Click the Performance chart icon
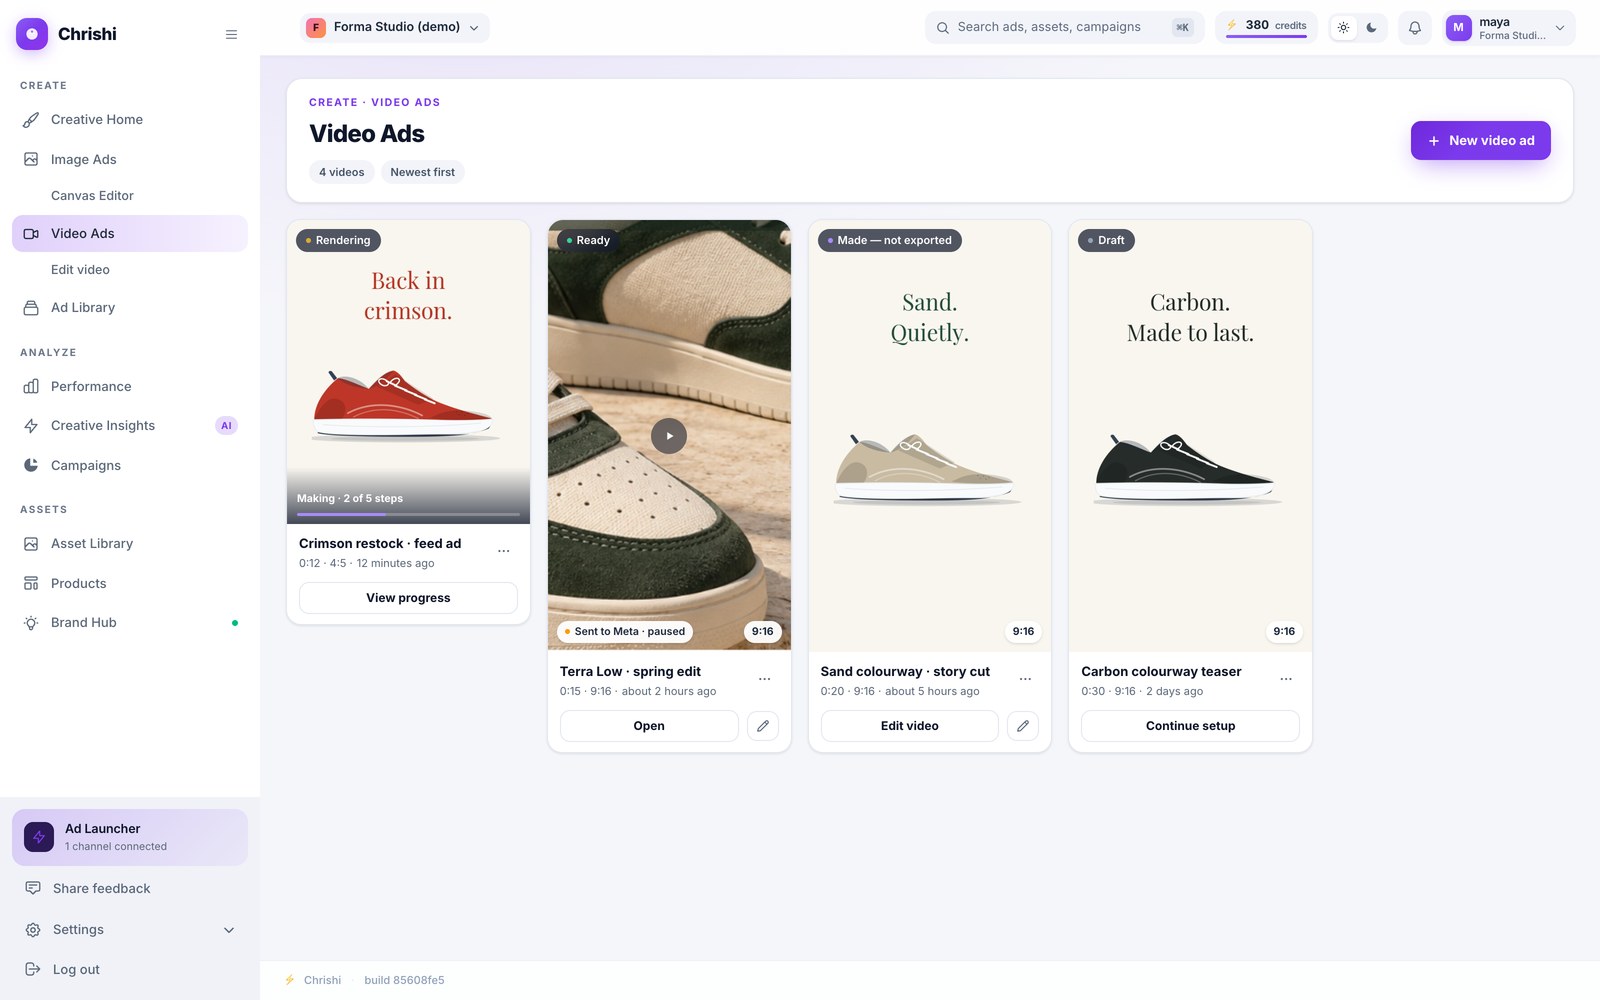 [x=31, y=386]
